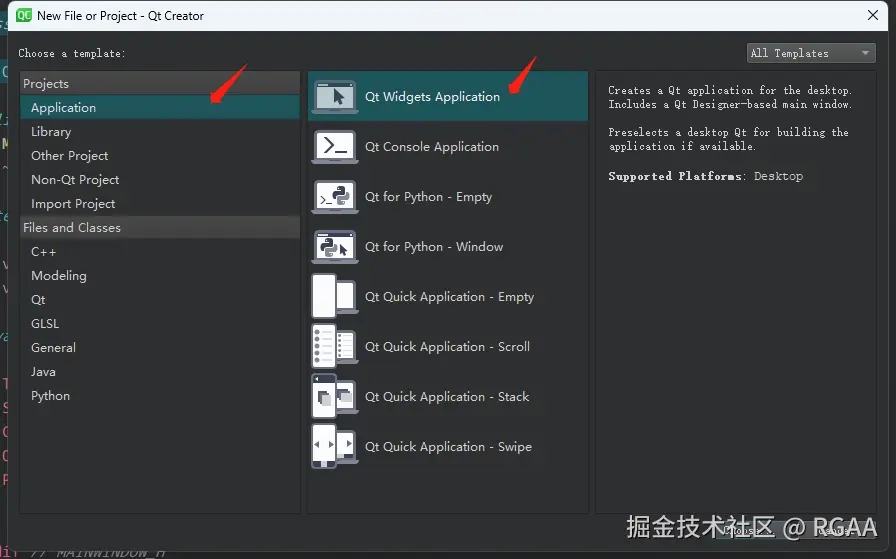Click the Files and Classes section header
The width and height of the screenshot is (896, 559).
[x=160, y=227]
